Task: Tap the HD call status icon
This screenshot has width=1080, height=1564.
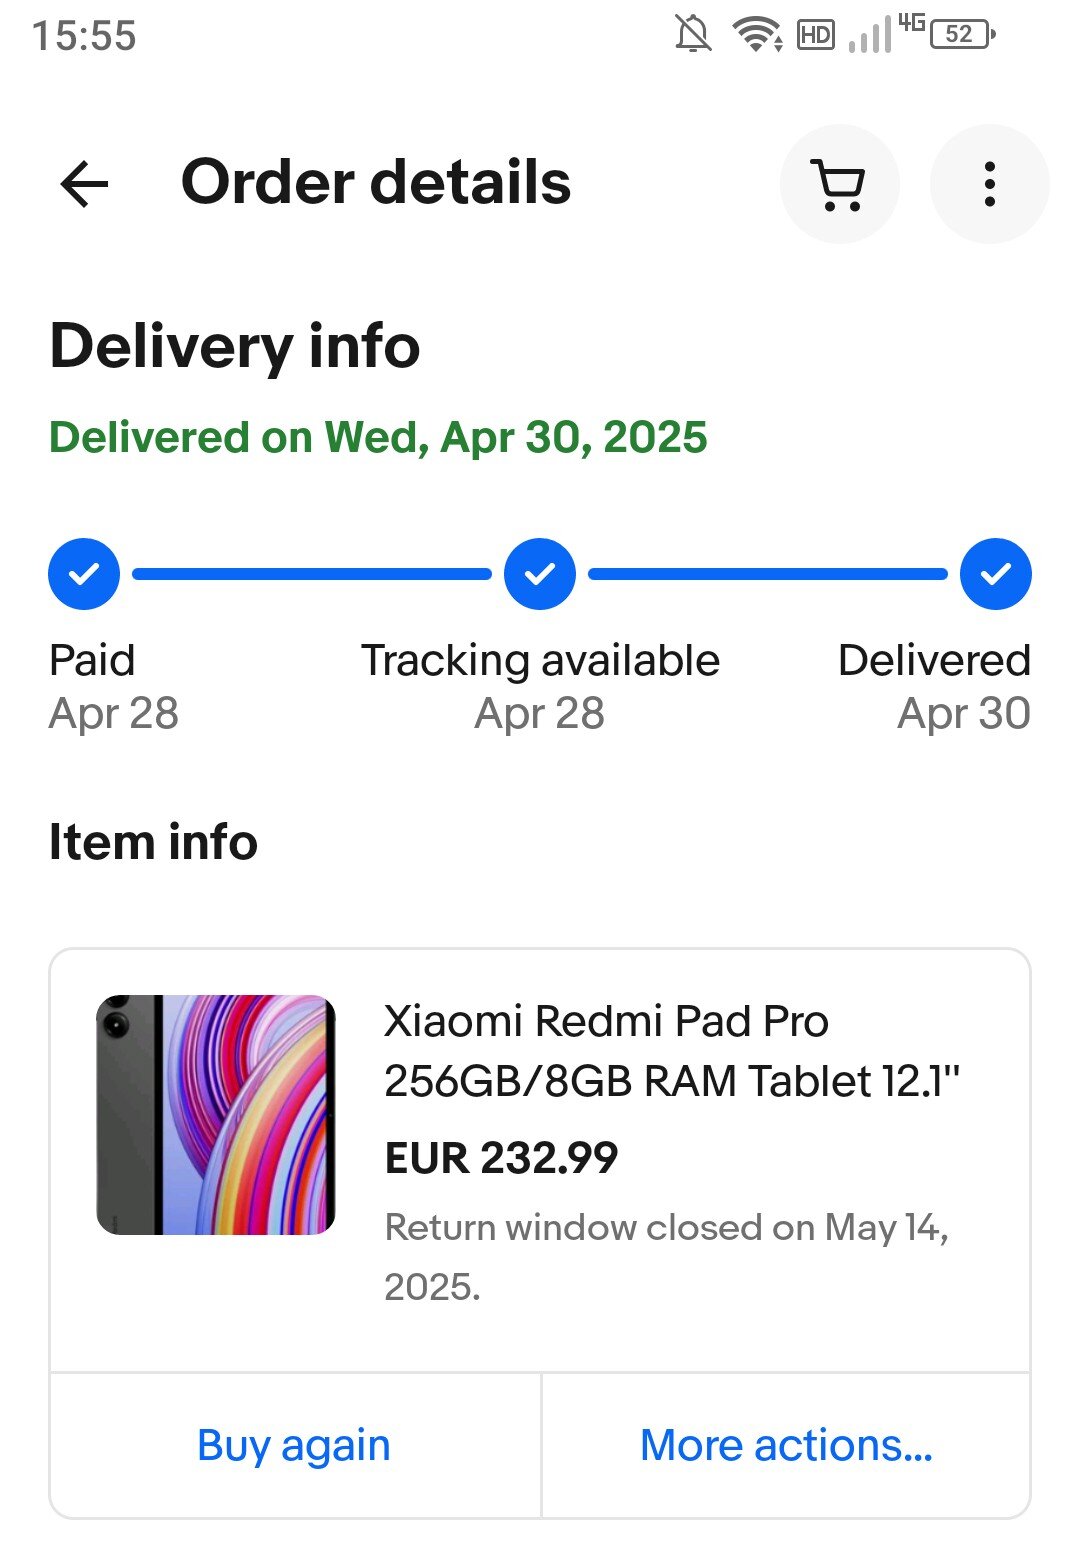Action: pyautogui.click(x=815, y=35)
